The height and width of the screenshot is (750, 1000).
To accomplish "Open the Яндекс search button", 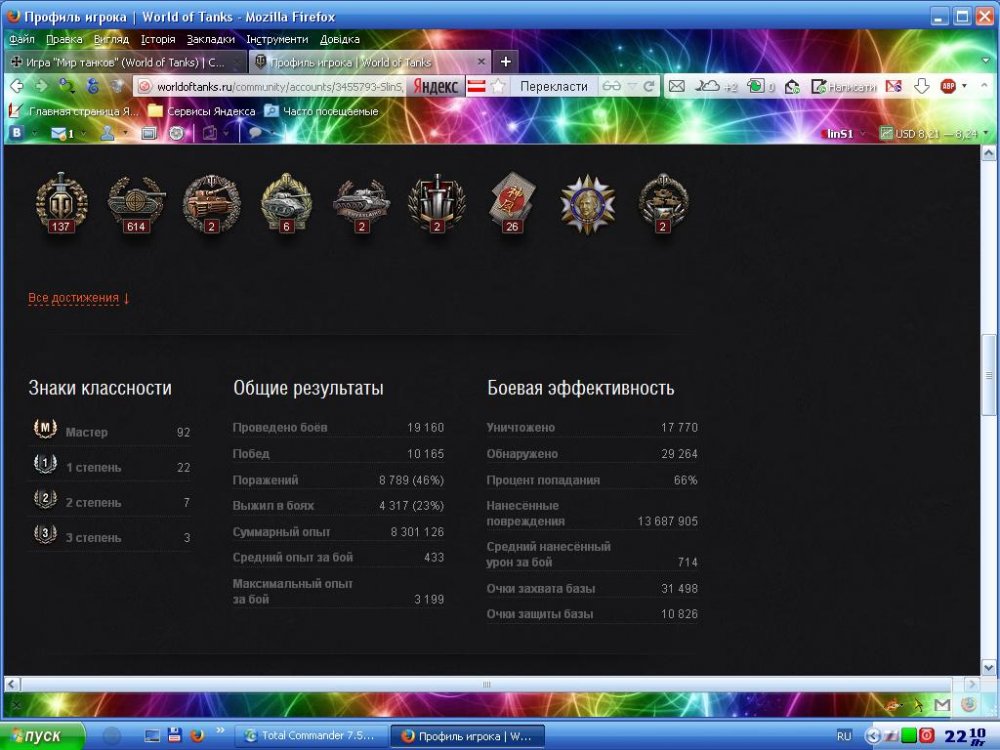I will tap(436, 86).
